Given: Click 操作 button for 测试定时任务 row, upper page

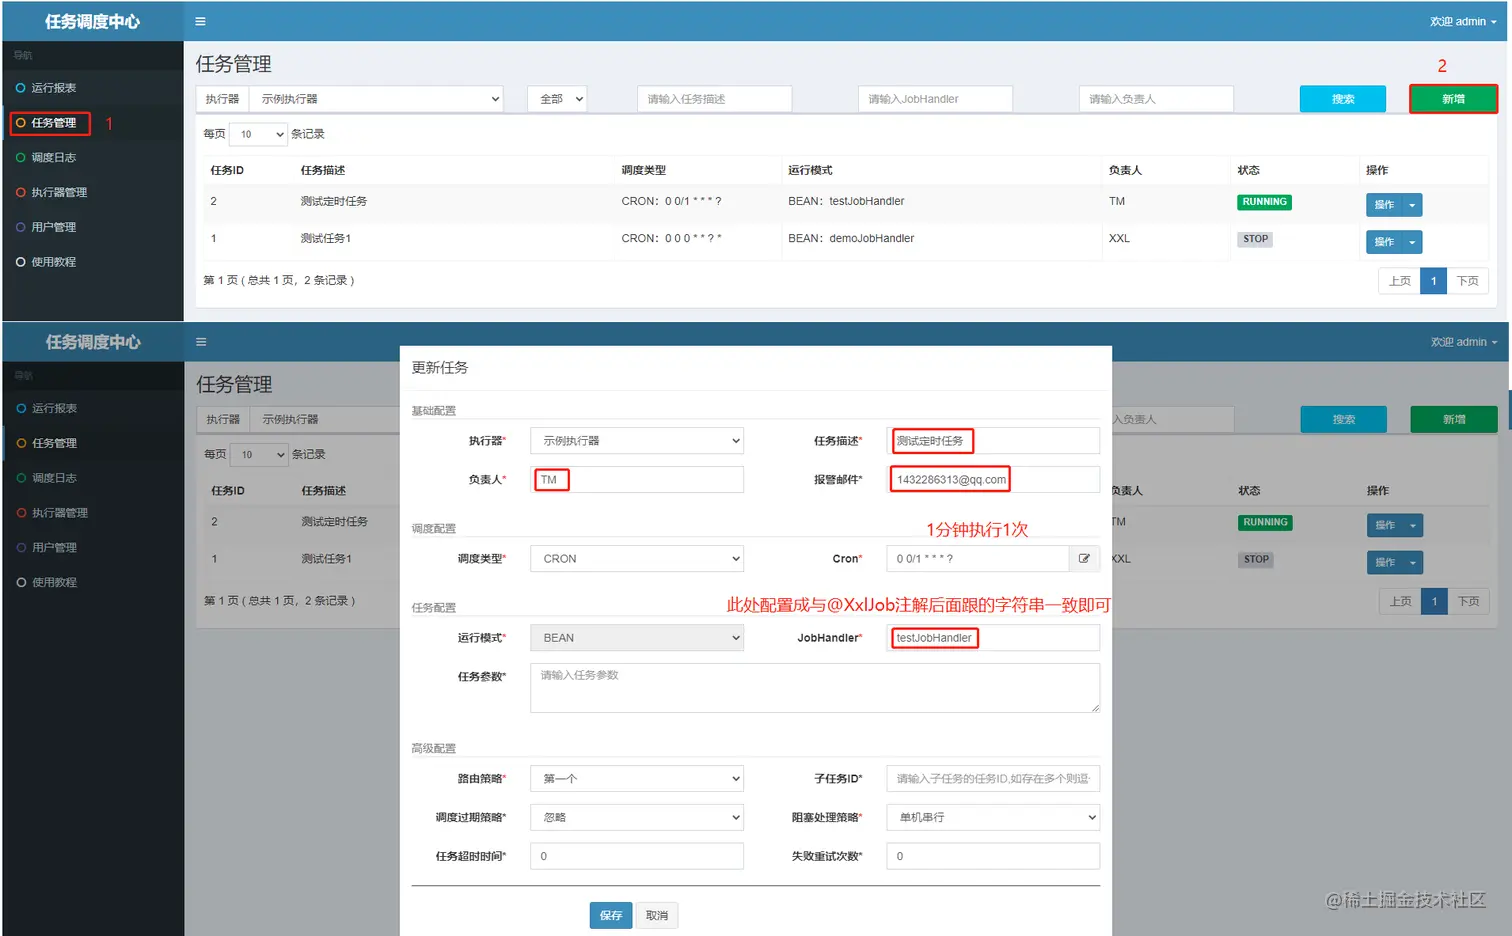Looking at the screenshot, I should click(x=1384, y=205).
